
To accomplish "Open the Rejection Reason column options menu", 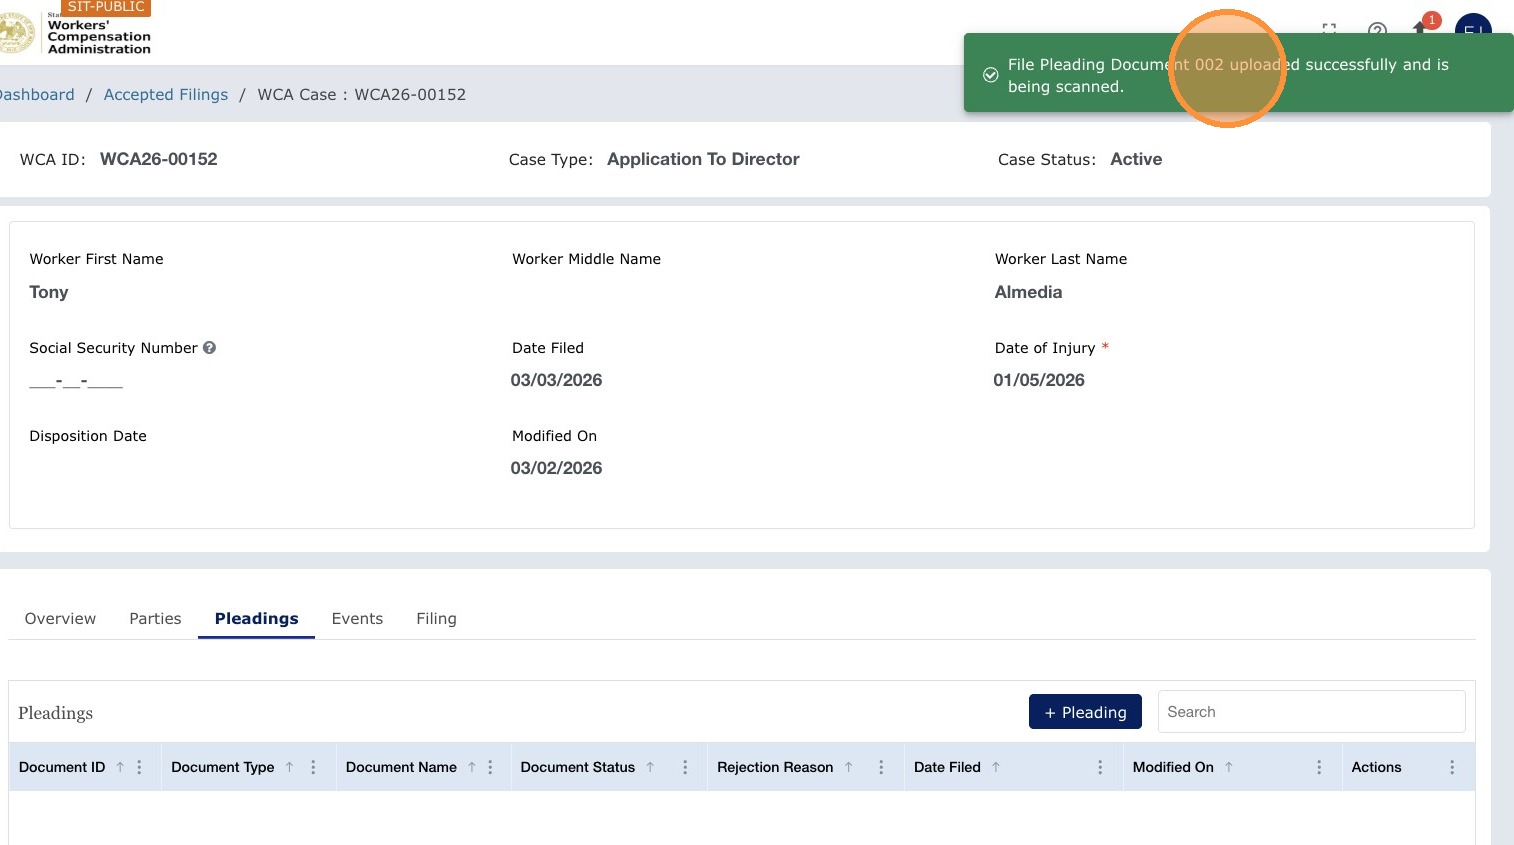I will point(881,767).
